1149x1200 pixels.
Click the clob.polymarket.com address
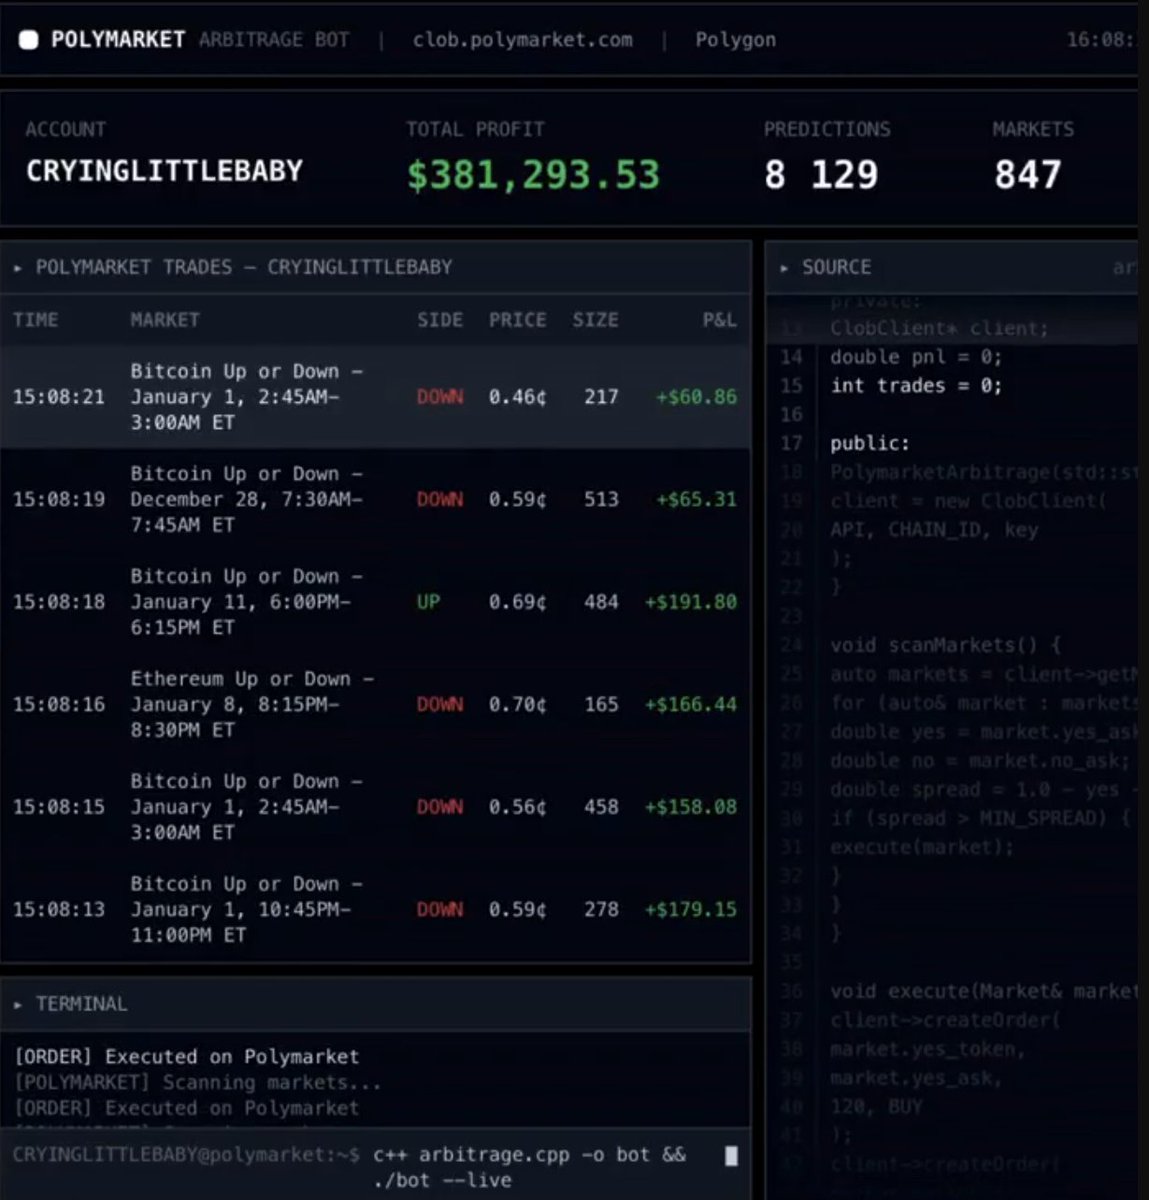click(522, 40)
